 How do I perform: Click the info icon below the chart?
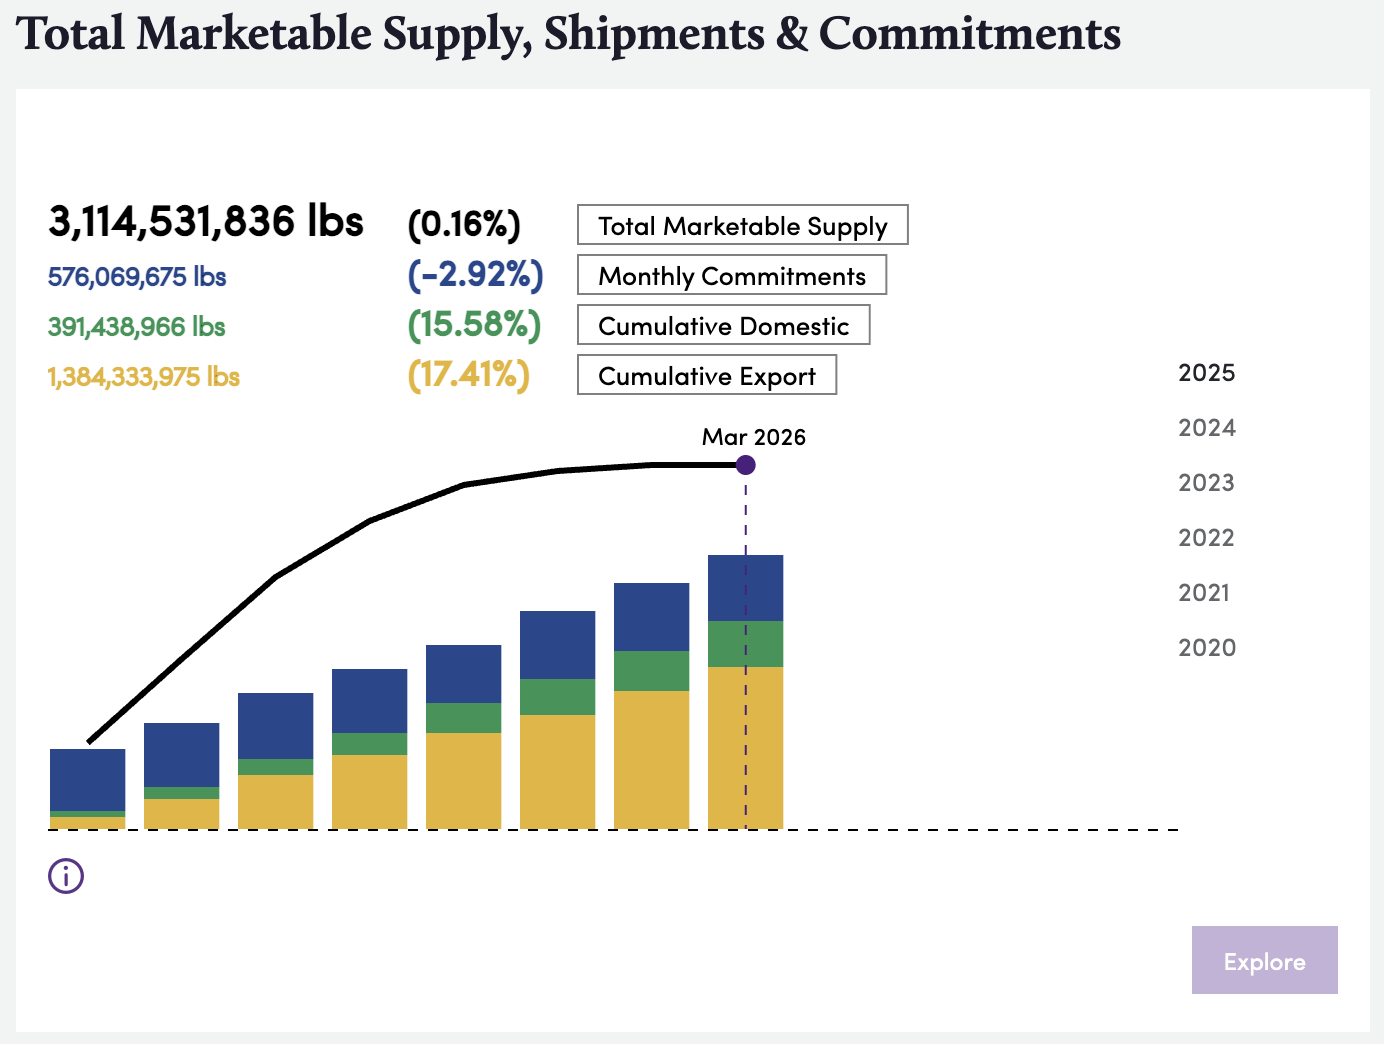(64, 875)
